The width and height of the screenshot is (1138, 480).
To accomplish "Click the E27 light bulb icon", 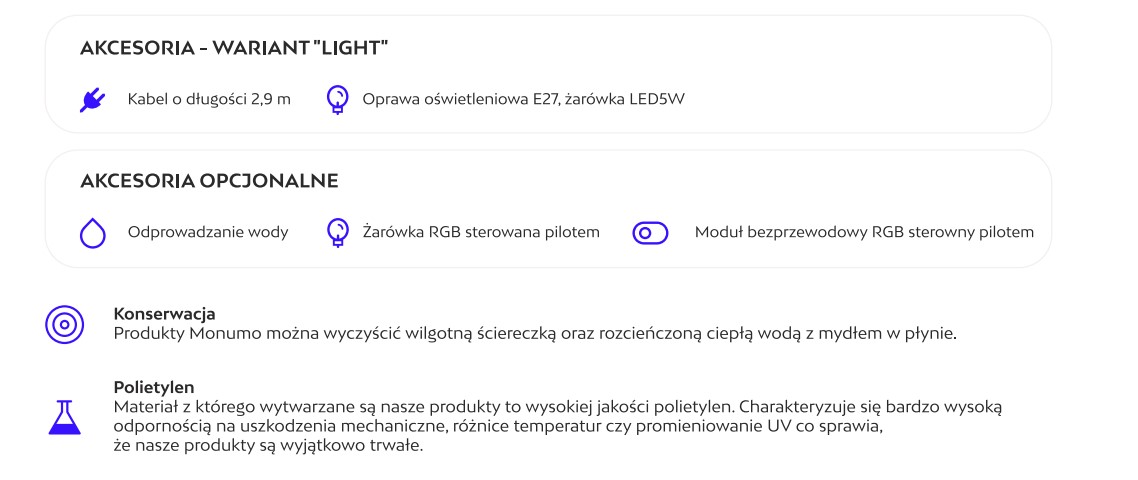I will [338, 99].
